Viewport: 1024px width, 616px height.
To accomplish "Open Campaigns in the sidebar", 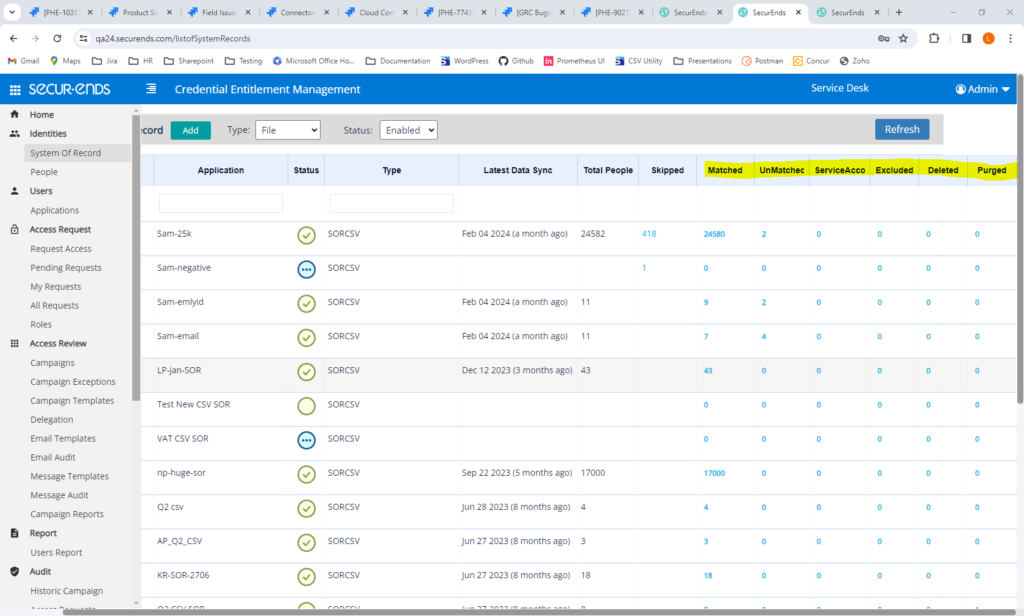I will tap(52, 363).
